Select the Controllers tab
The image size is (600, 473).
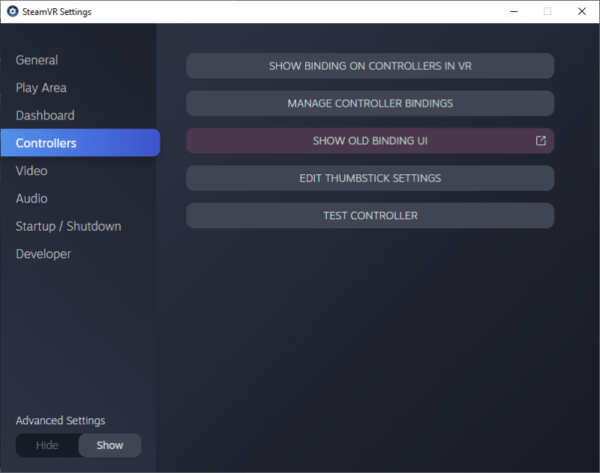(80, 143)
